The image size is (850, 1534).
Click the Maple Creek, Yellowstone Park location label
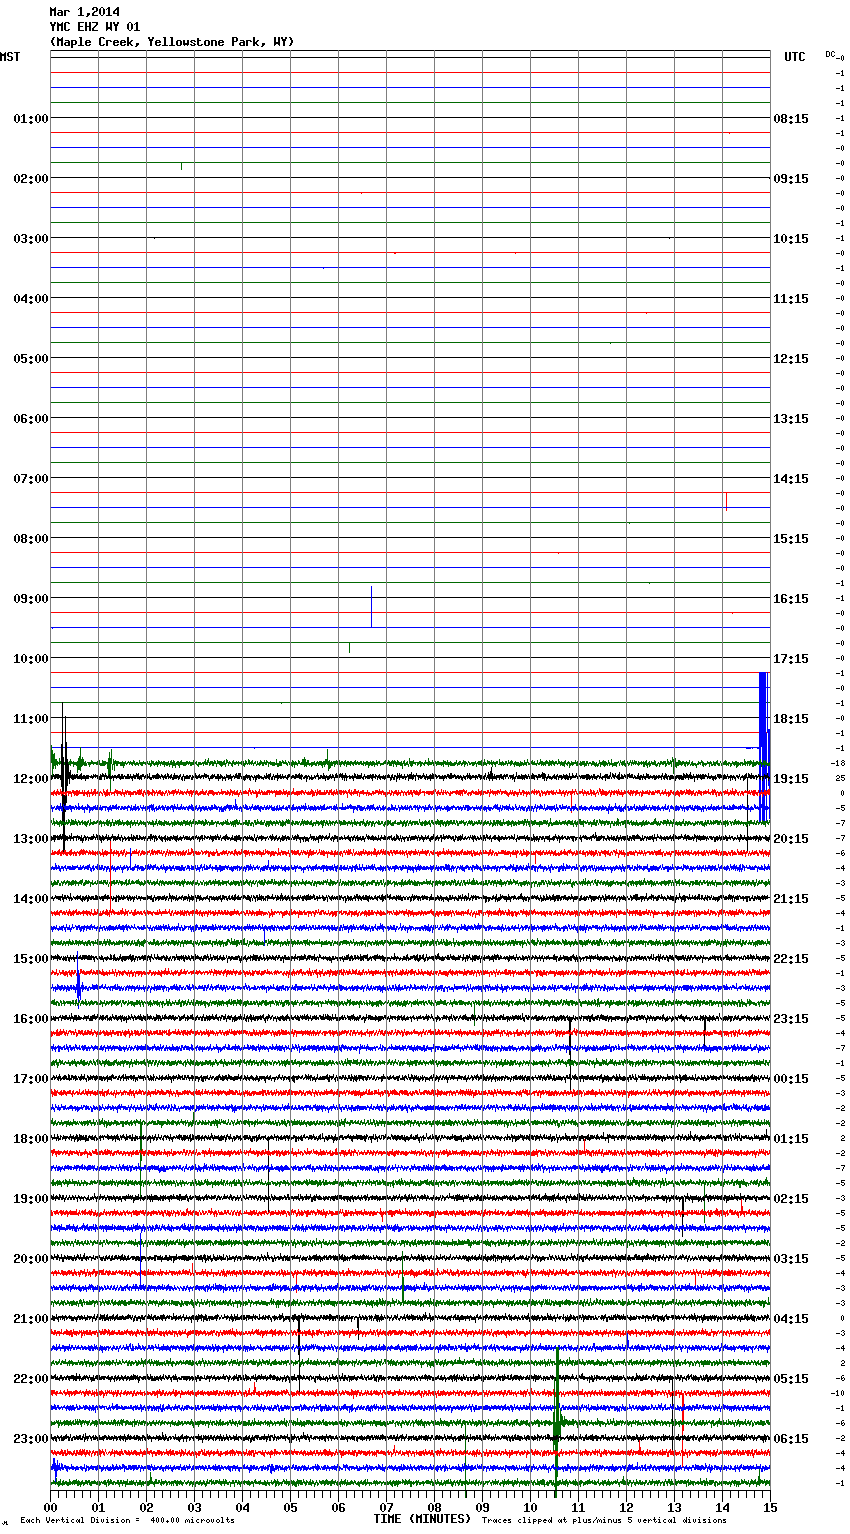(172, 42)
